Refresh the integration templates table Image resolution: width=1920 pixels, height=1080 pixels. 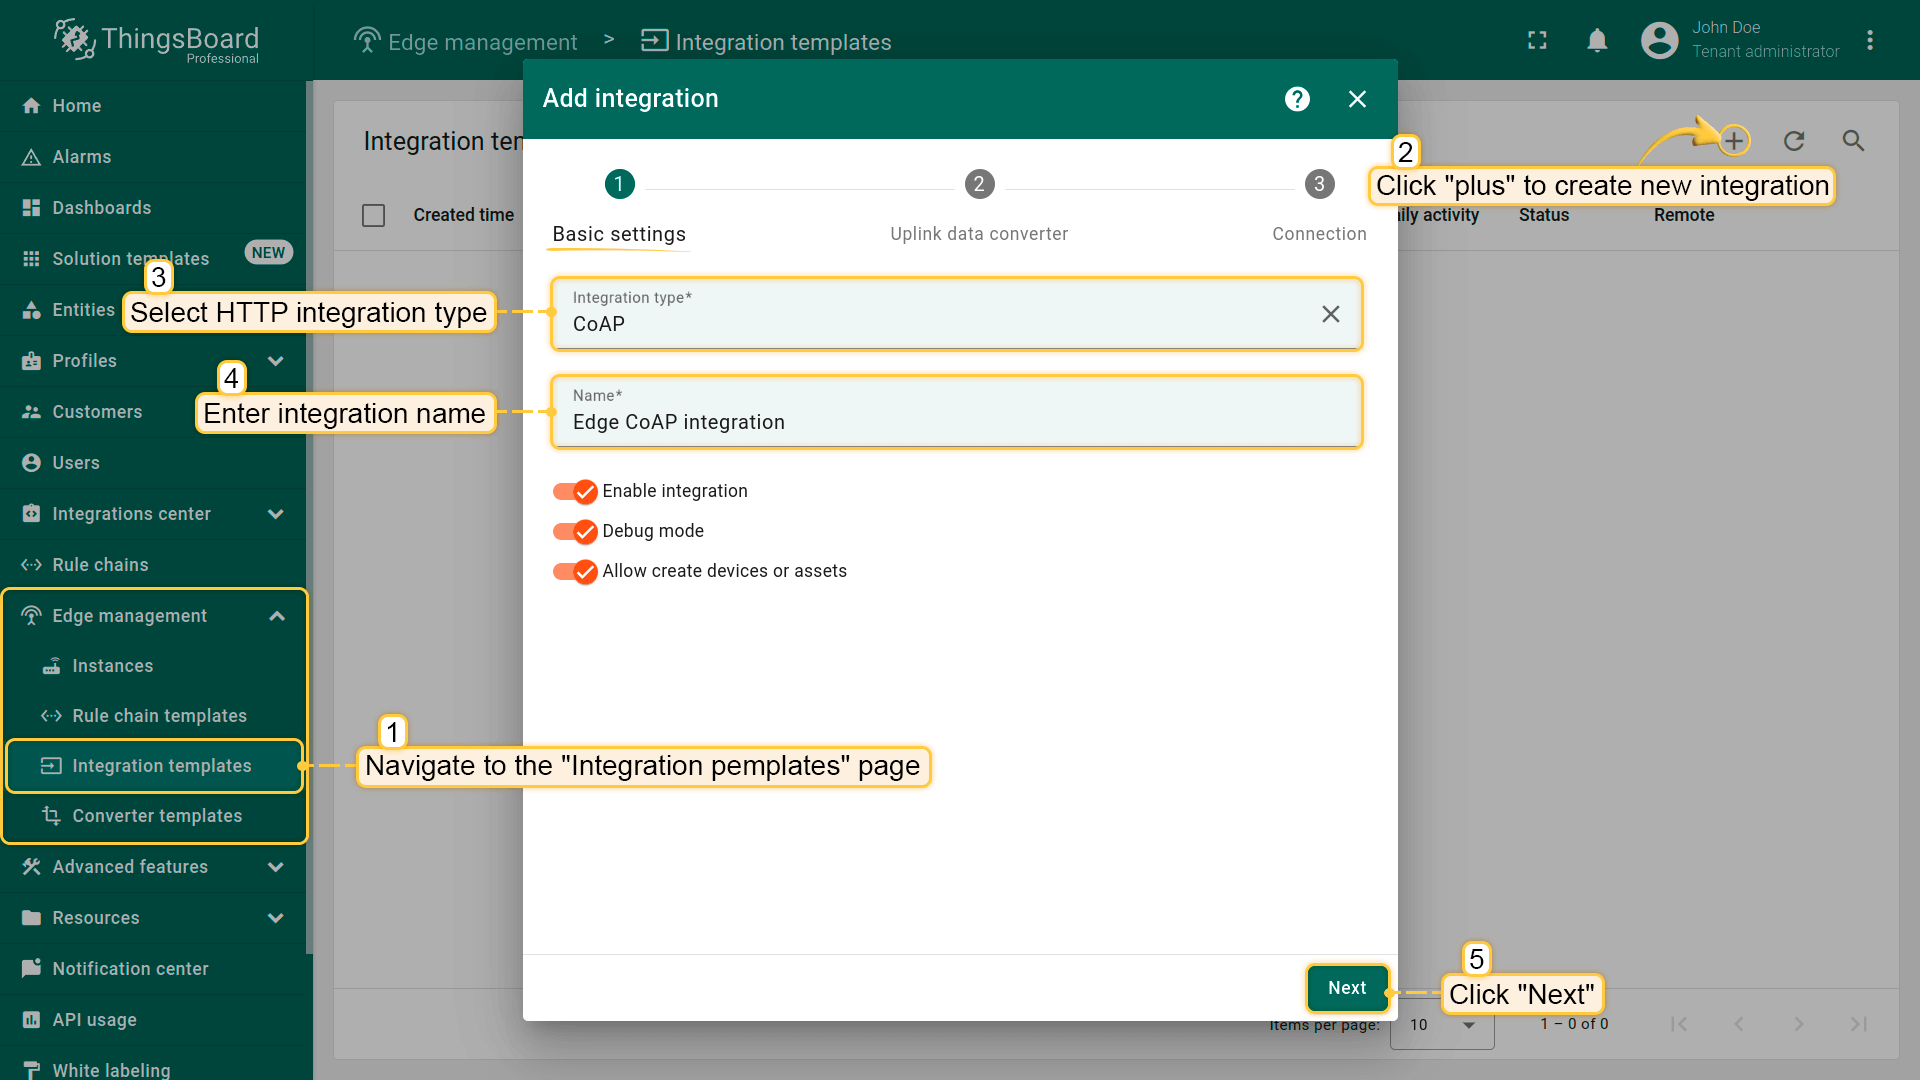click(1794, 141)
